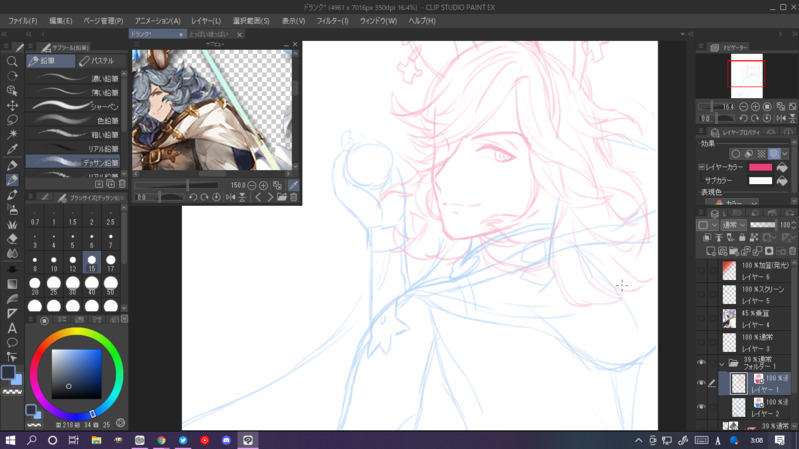Open ファイル(F) menu

coord(22,21)
